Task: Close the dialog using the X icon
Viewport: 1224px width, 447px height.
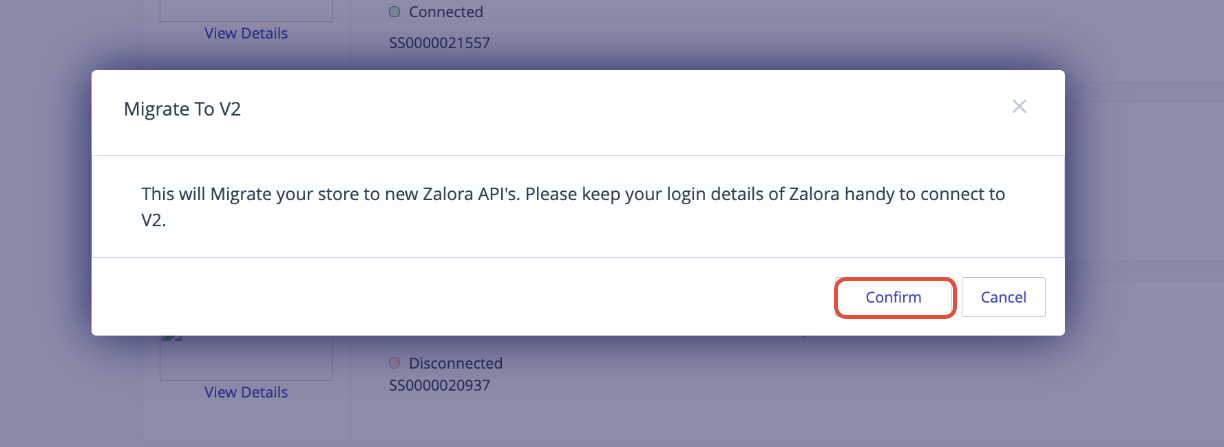Action: point(1019,106)
